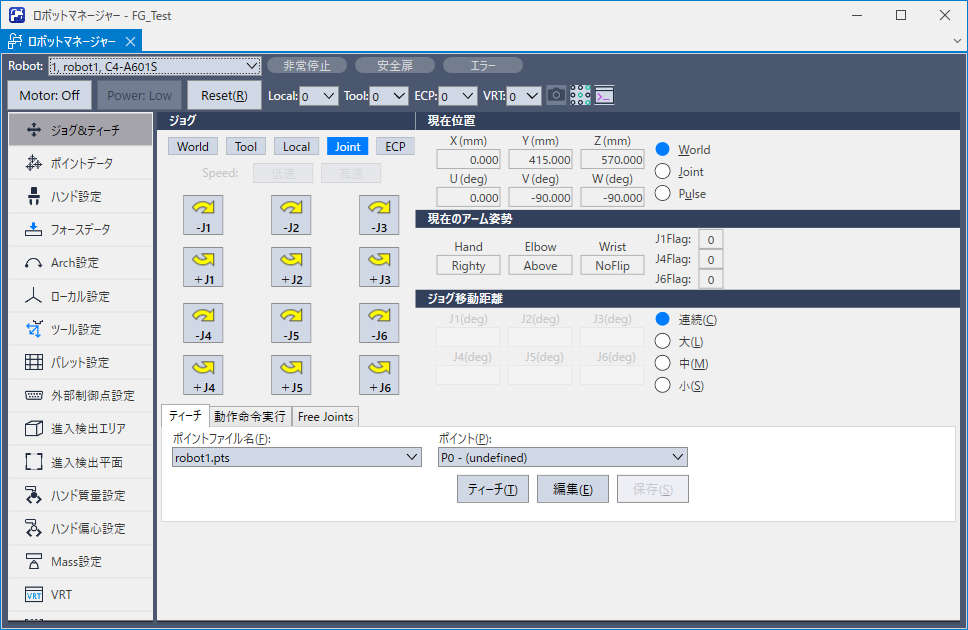Switch to the 動作命令実行 tab
Screen dimensions: 968x630
pyautogui.click(x=249, y=418)
